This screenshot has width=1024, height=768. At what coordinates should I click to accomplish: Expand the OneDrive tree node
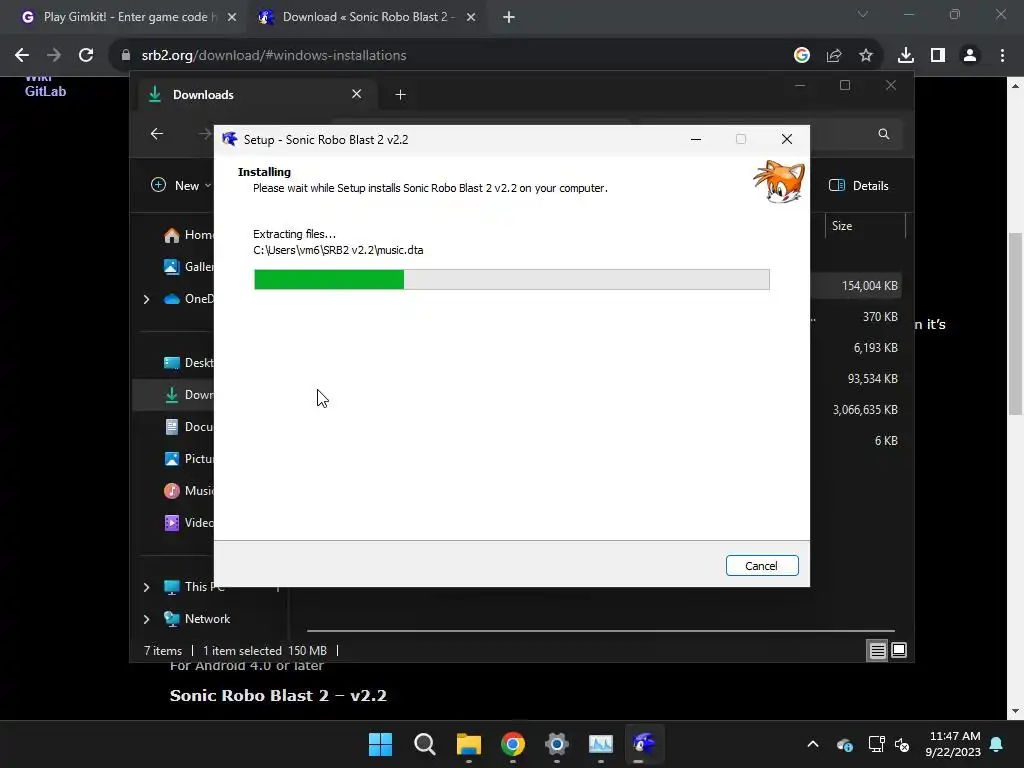[x=146, y=299]
